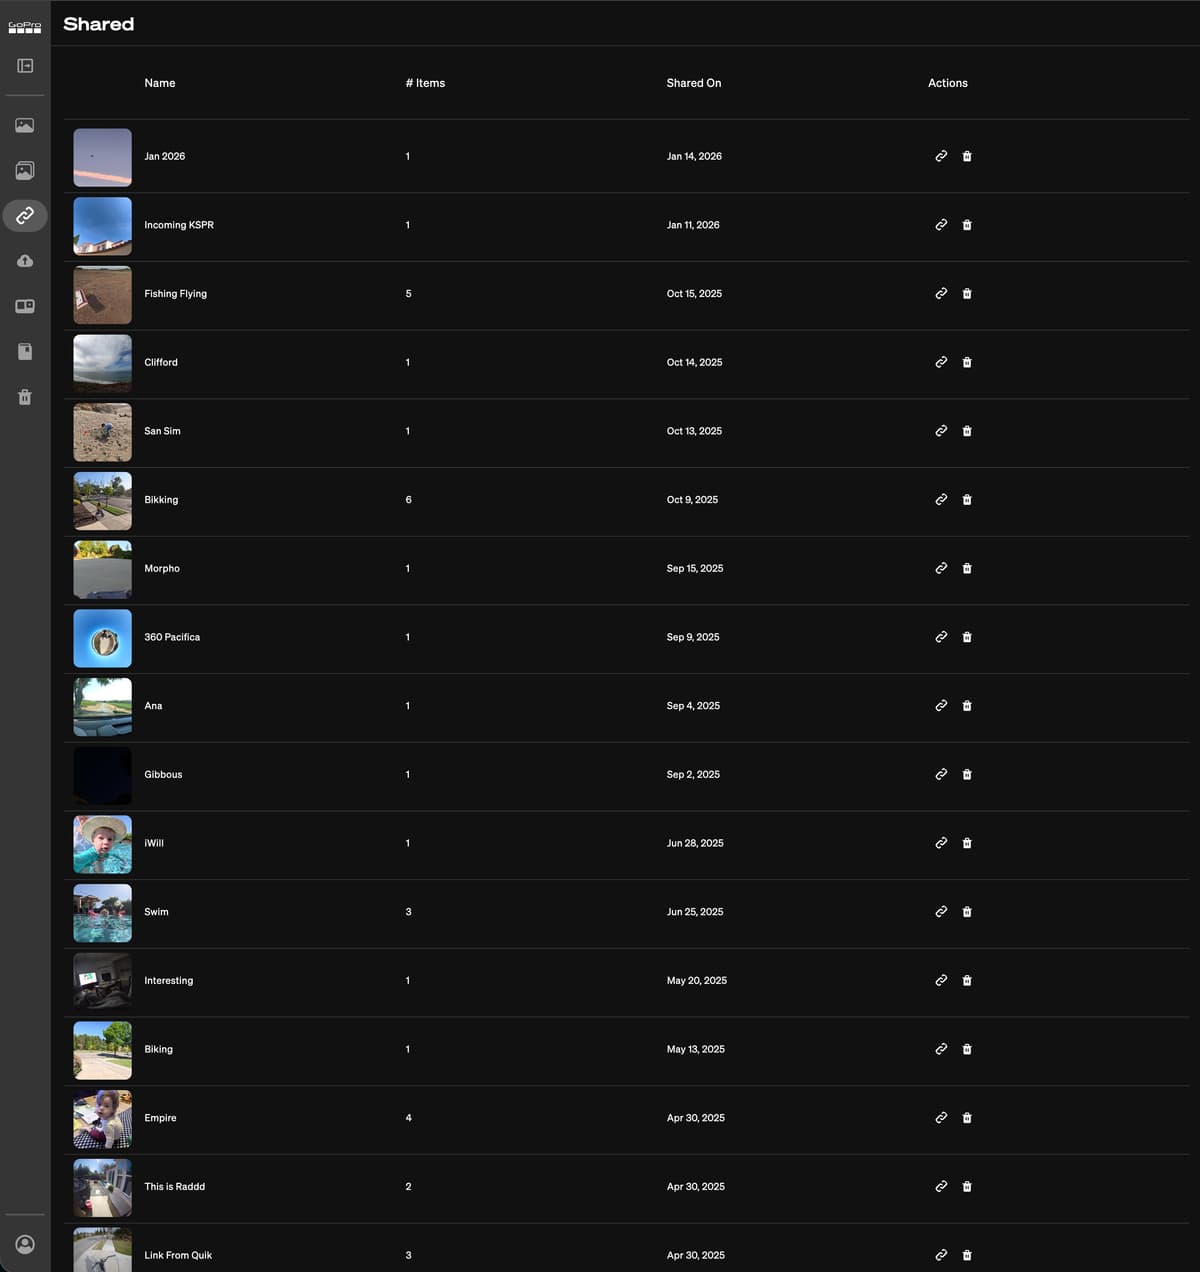Viewport: 1200px width, 1272px height.
Task: Delete the Bikking share
Action: pyautogui.click(x=967, y=500)
